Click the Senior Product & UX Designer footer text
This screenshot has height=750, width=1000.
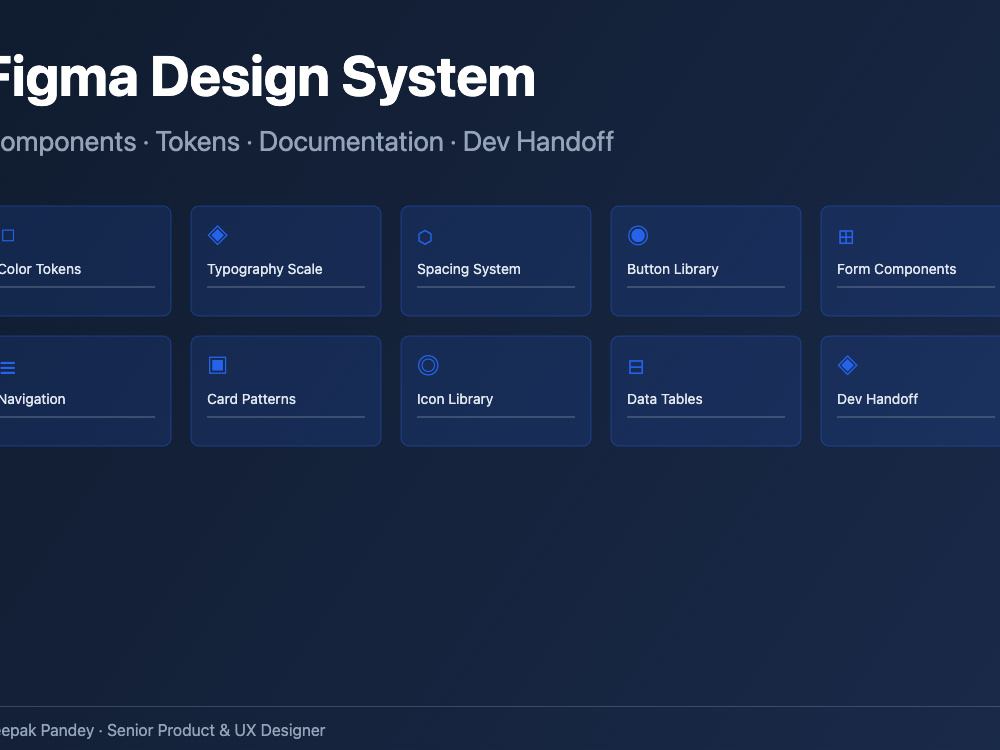pyautogui.click(x=216, y=730)
